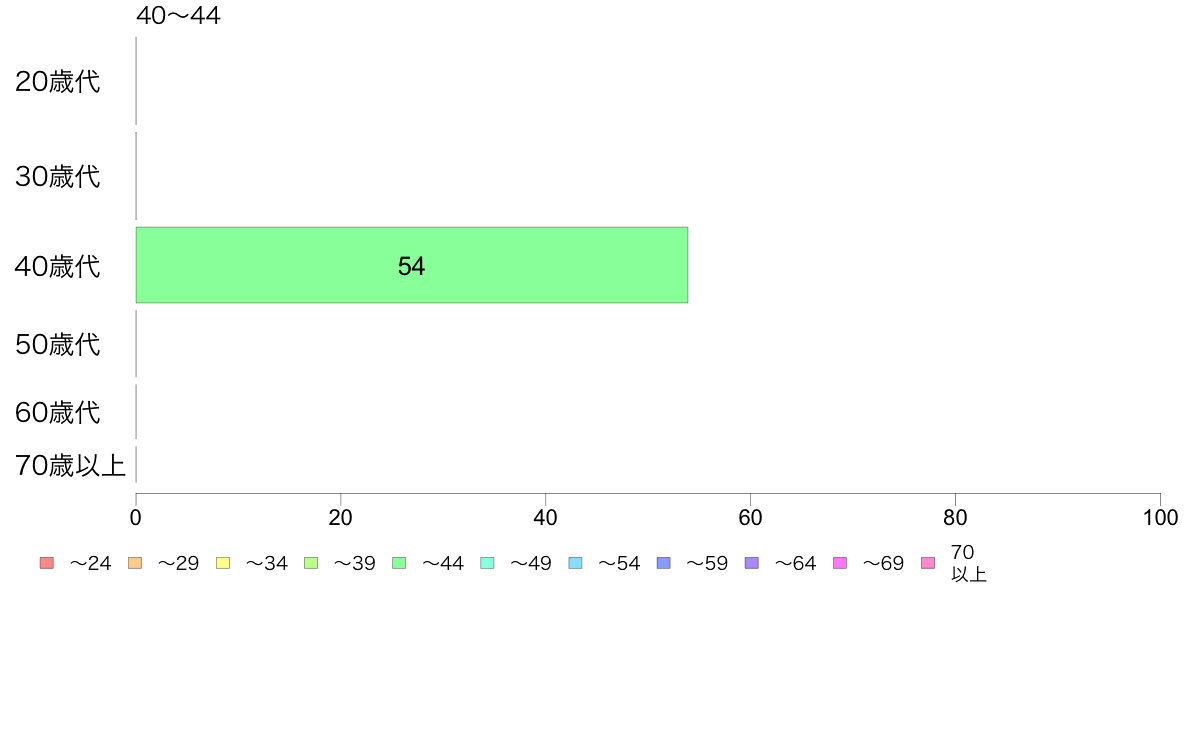1188x736 pixels.
Task: Click the yellow ~34 legend swatch
Action: 223,563
